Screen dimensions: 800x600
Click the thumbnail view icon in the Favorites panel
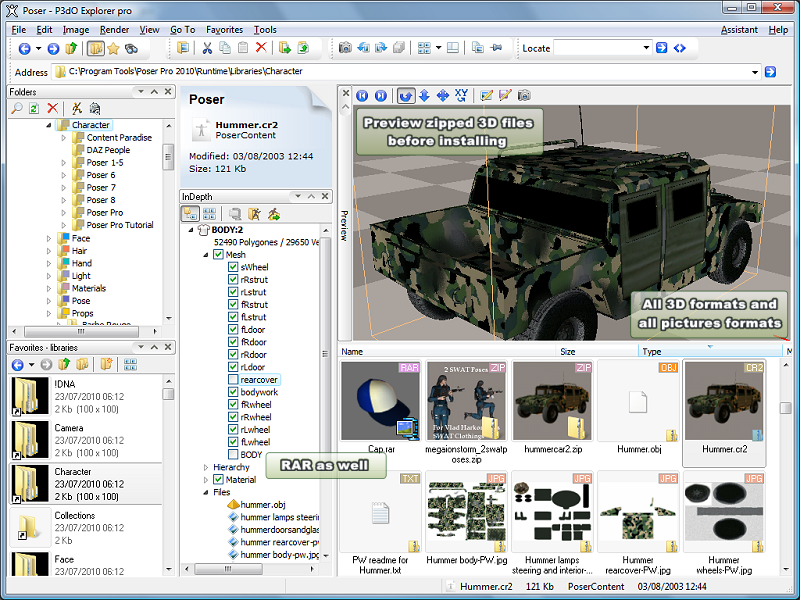tap(130, 364)
